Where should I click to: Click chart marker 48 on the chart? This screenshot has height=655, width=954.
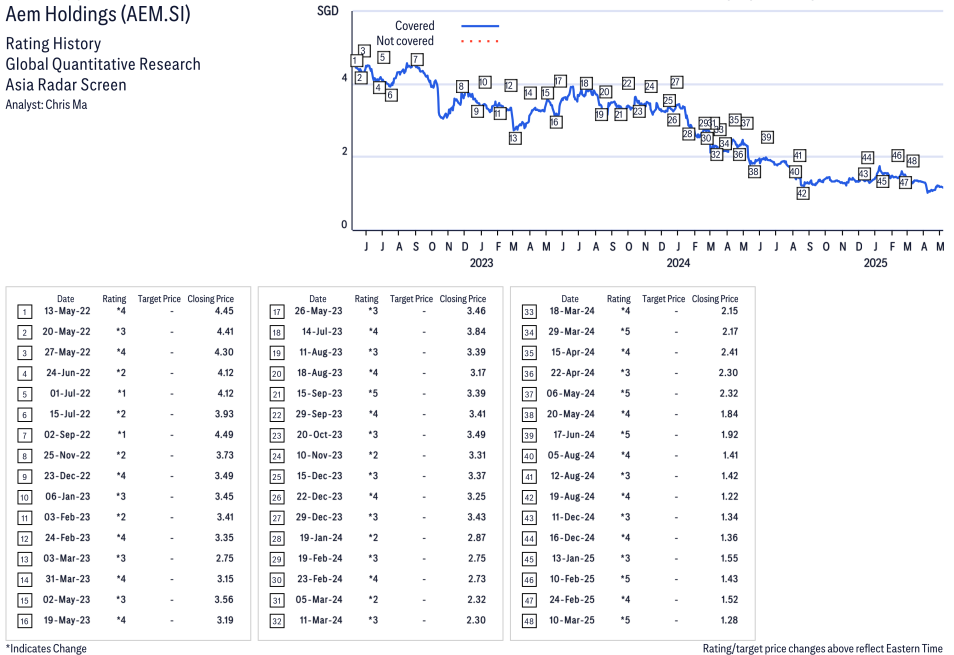click(x=912, y=161)
